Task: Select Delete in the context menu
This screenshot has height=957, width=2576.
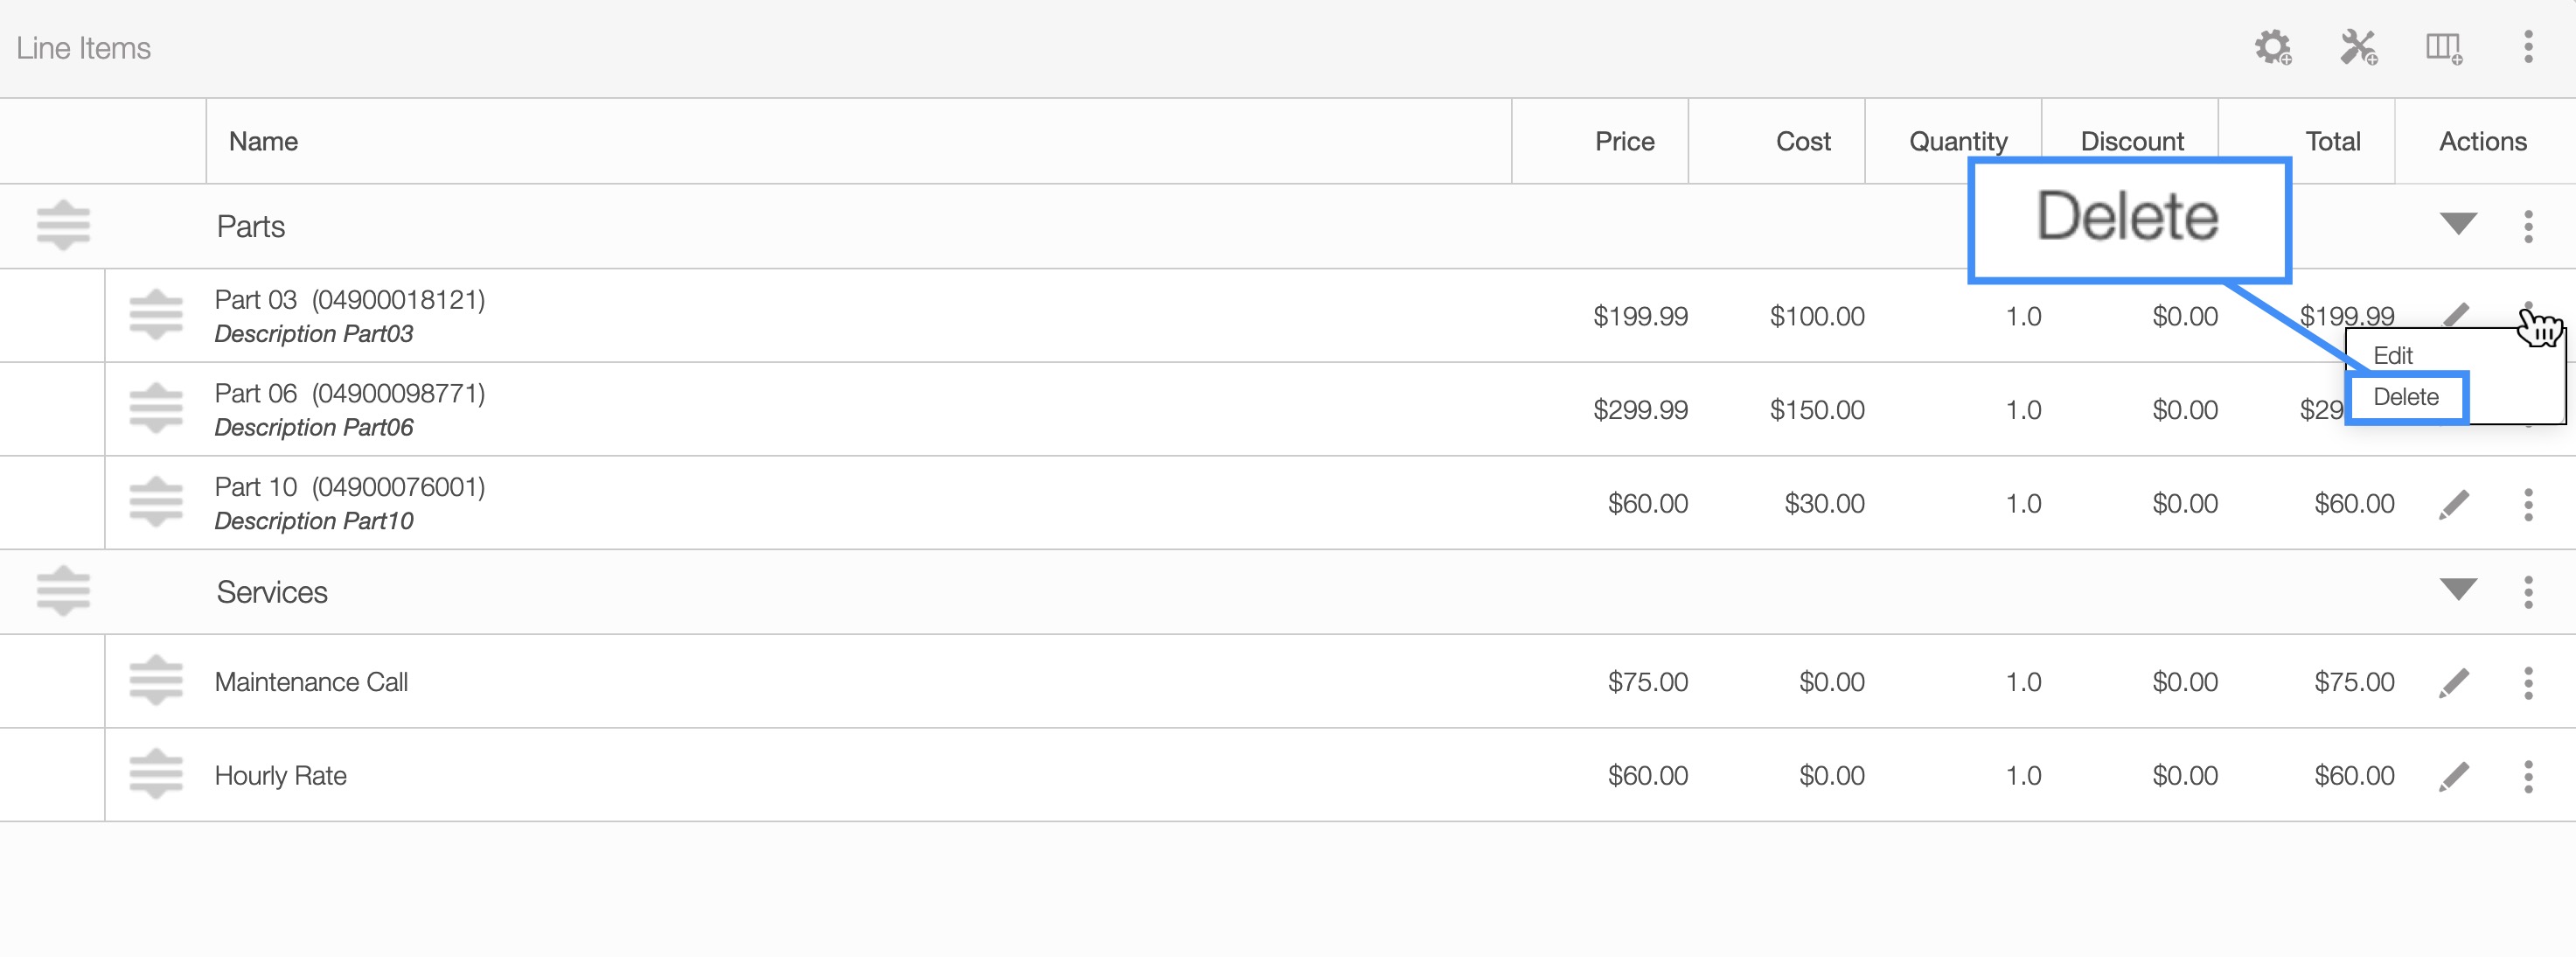Action: pyautogui.click(x=2406, y=397)
